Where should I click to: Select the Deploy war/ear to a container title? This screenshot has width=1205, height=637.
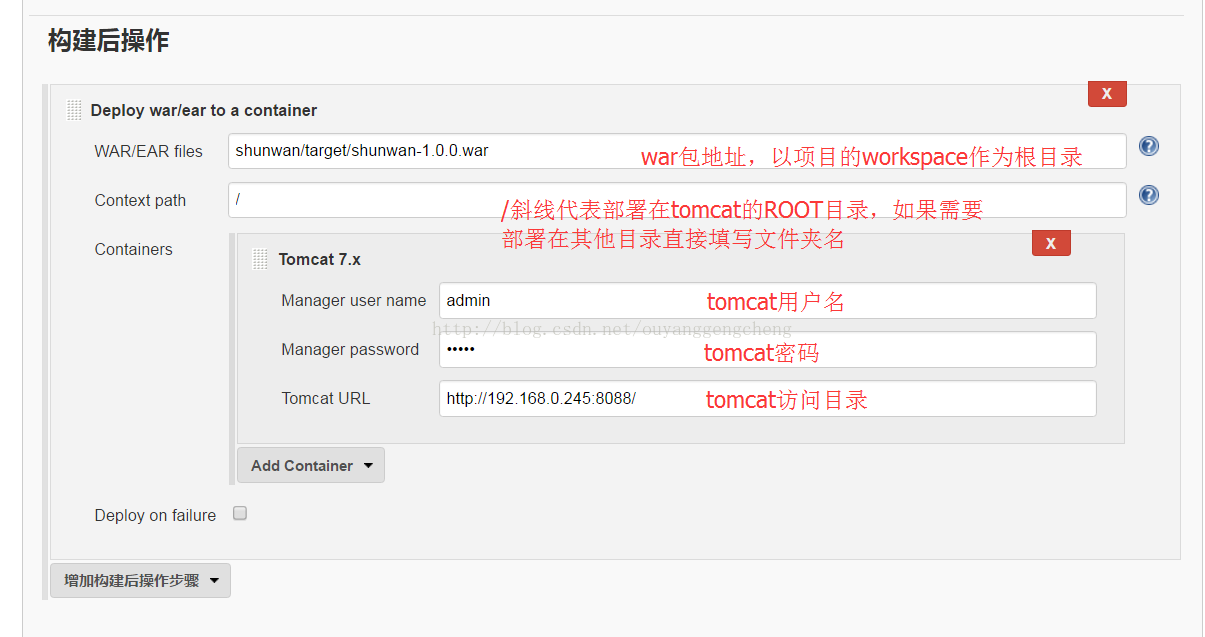(204, 110)
